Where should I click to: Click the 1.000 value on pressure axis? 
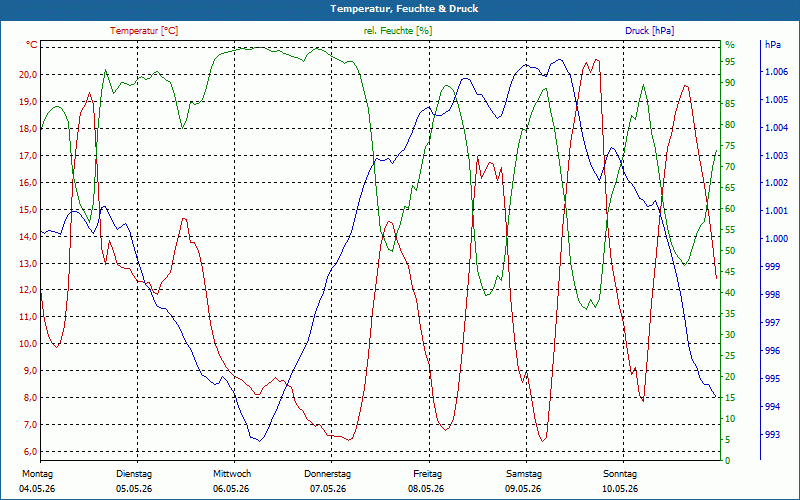[777, 239]
